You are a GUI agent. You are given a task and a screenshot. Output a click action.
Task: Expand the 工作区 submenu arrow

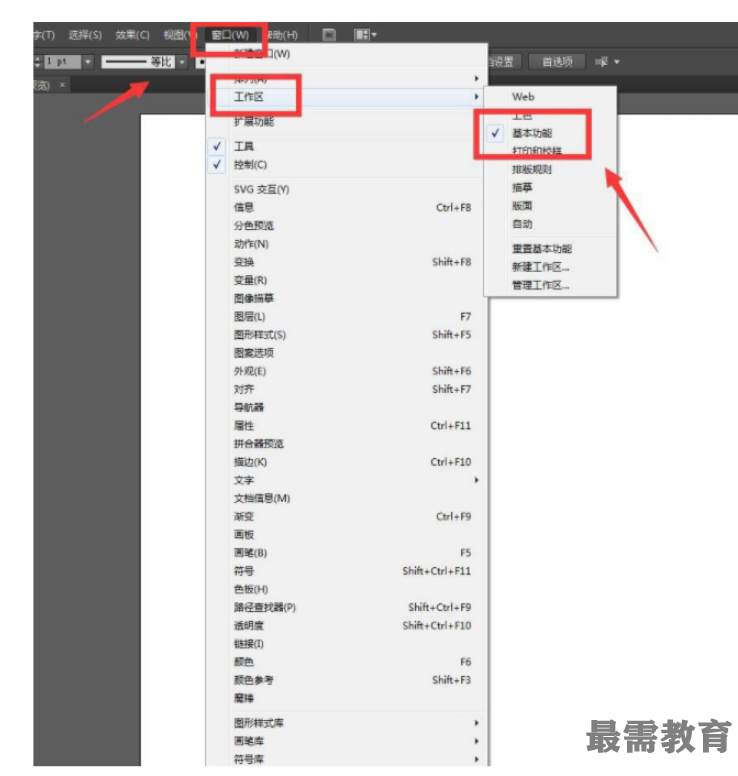coord(476,97)
